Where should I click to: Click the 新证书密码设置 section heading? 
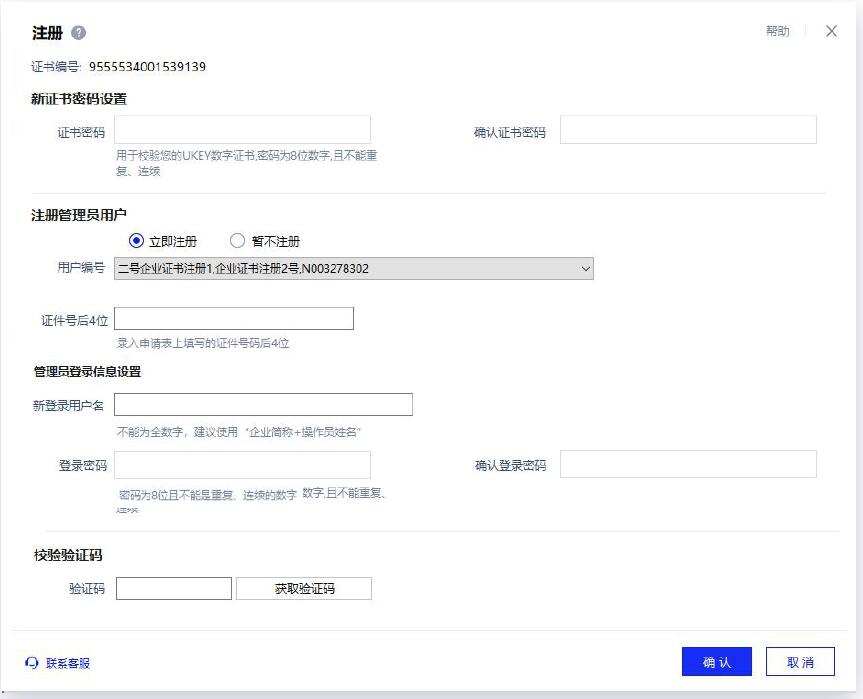79,99
